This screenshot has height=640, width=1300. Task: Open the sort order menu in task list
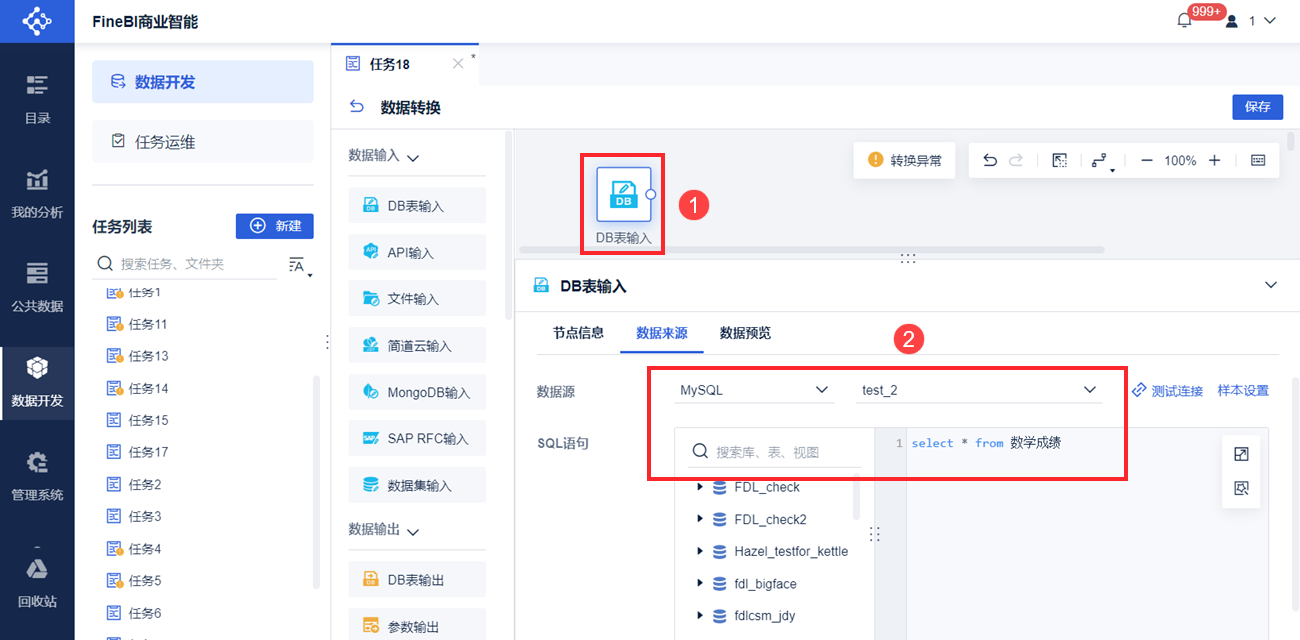click(x=300, y=265)
